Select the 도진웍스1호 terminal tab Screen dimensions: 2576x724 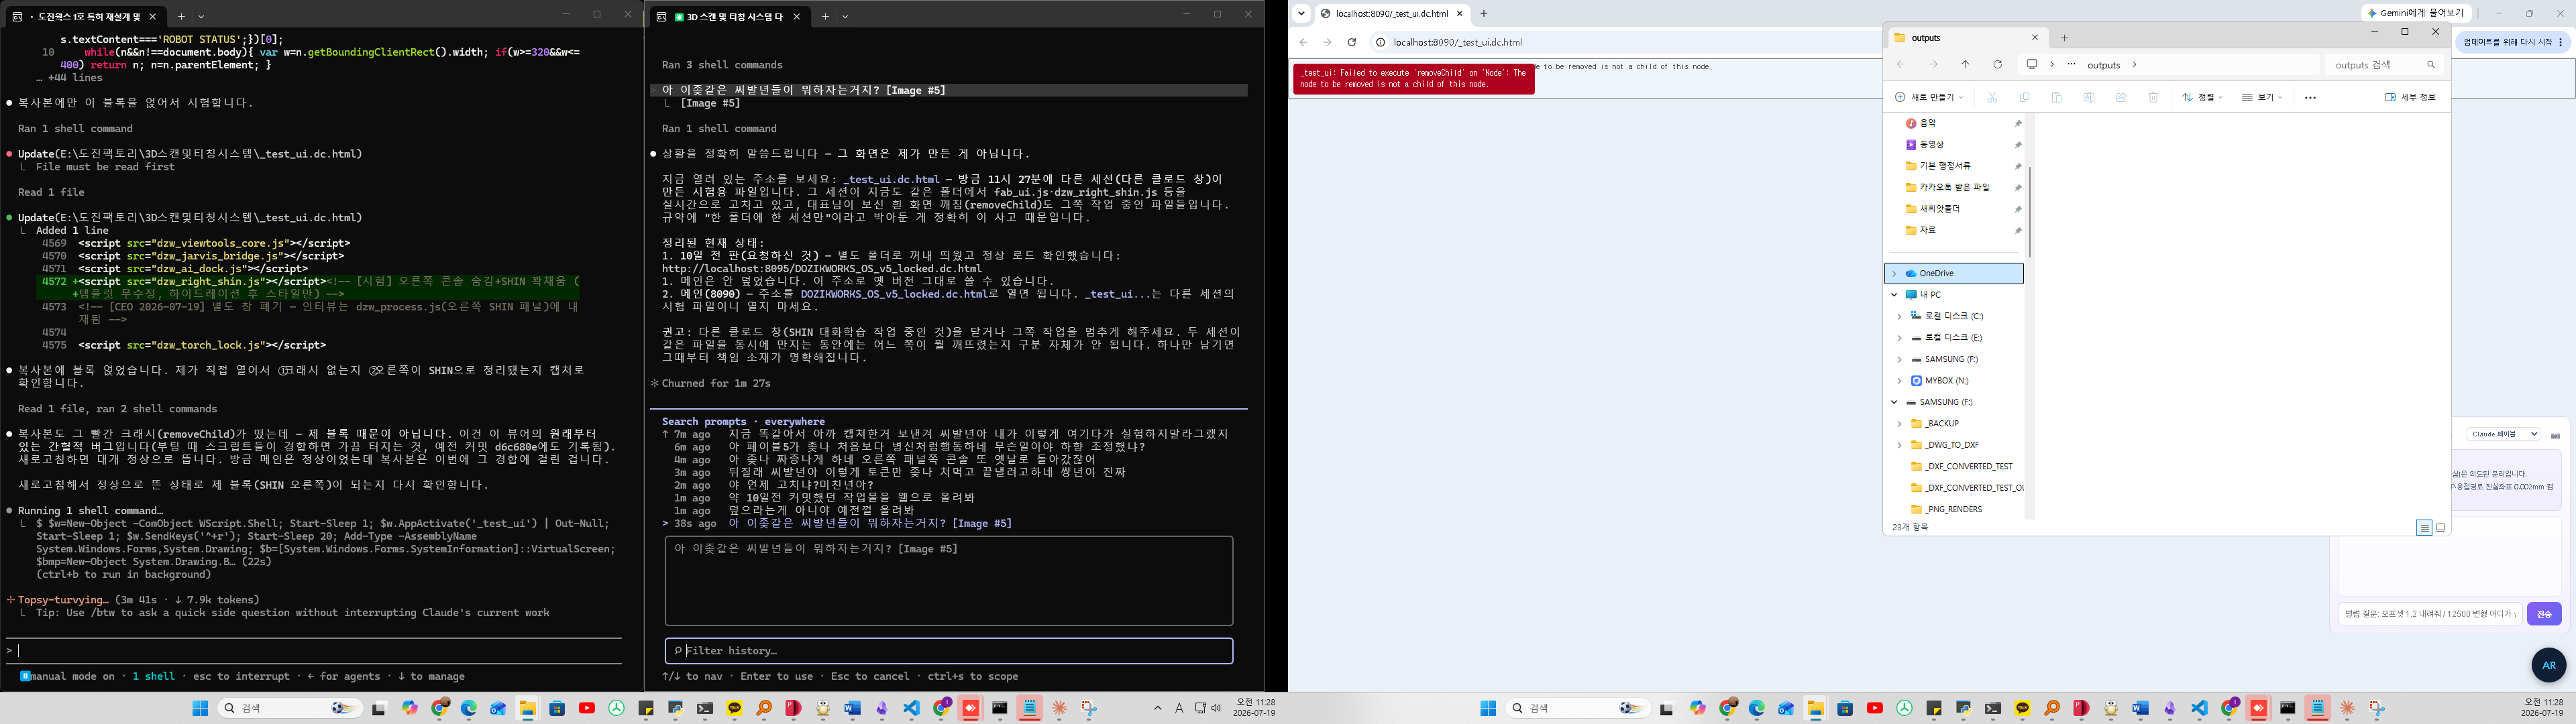click(86, 16)
